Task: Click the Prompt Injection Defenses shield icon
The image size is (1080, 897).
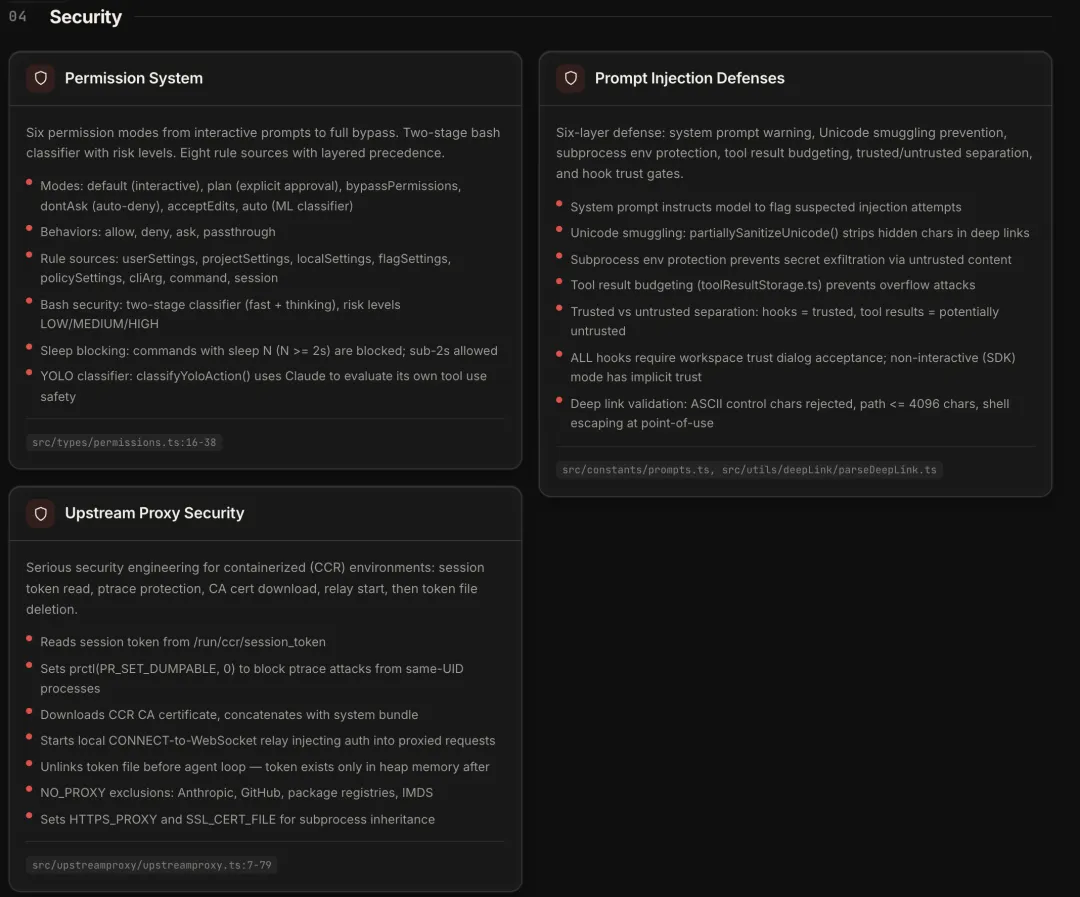Action: point(571,78)
